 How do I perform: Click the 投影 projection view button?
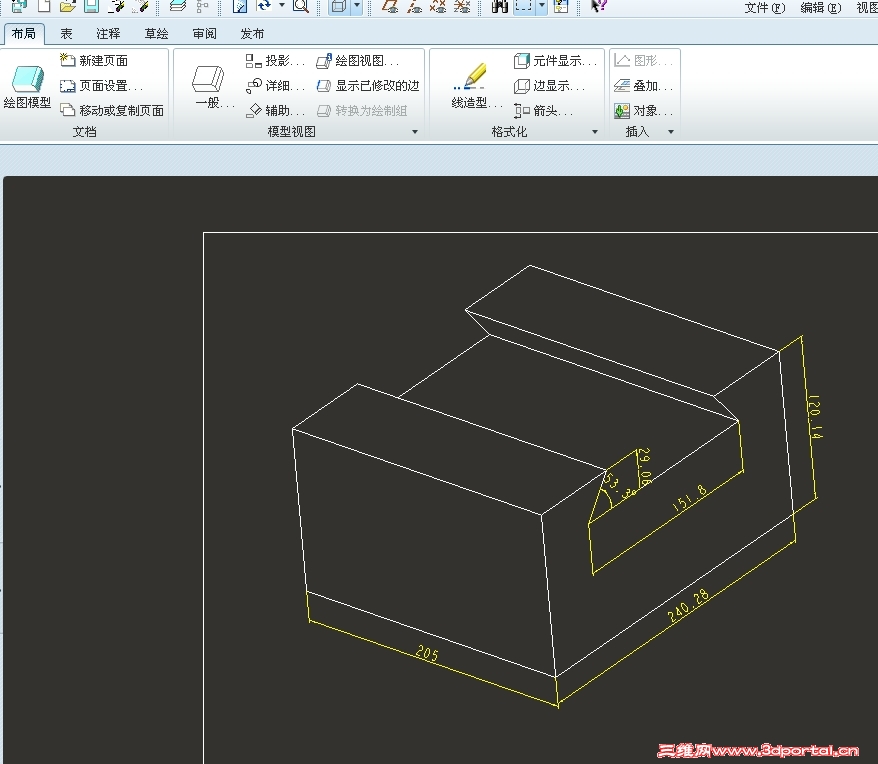pyautogui.click(x=274, y=60)
